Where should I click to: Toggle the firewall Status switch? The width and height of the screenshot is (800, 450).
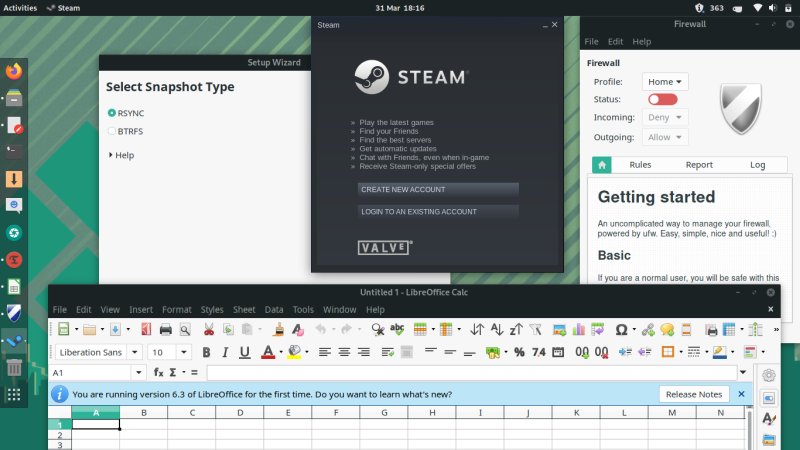pos(662,99)
